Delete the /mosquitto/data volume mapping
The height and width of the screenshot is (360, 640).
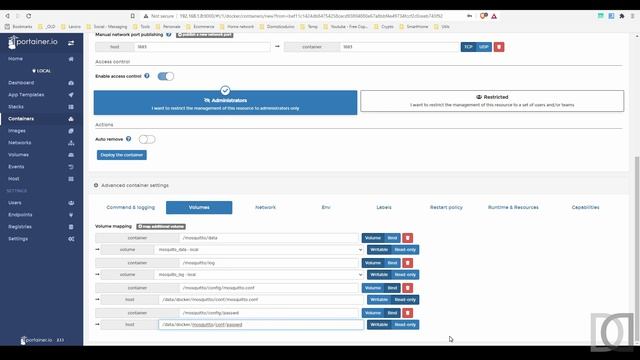point(407,238)
